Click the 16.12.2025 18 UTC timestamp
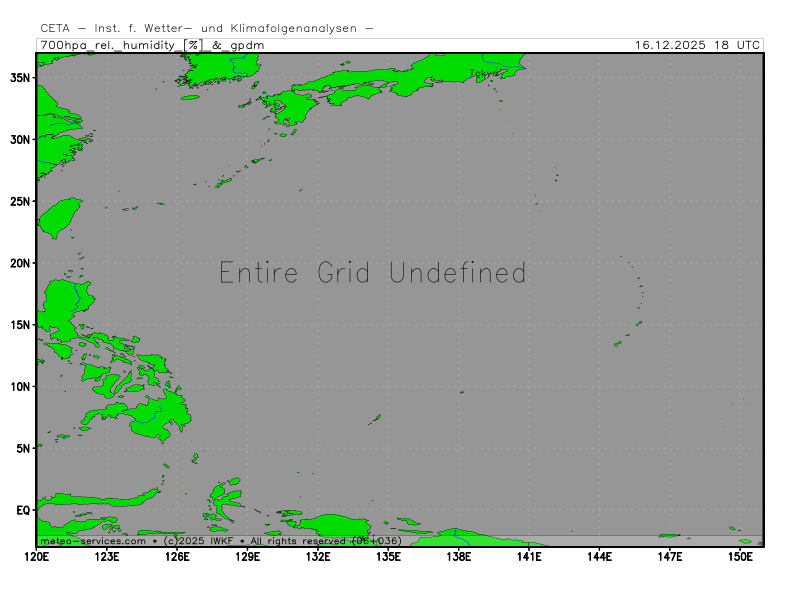The height and width of the screenshot is (600, 800). click(x=697, y=45)
